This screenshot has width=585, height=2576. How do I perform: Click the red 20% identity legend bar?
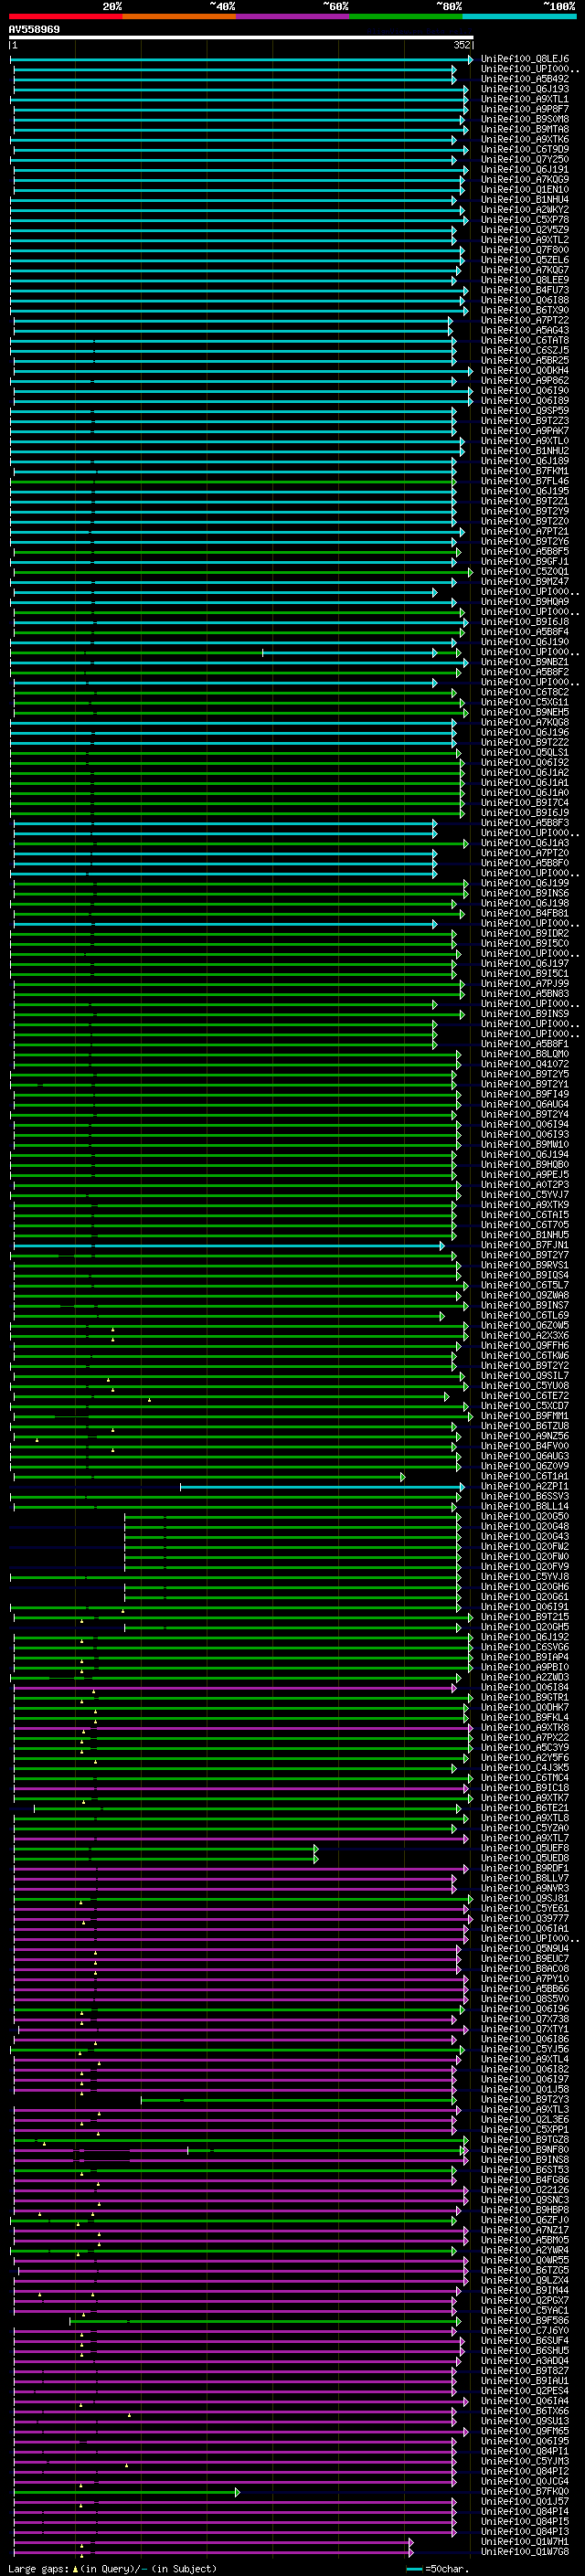[66, 16]
